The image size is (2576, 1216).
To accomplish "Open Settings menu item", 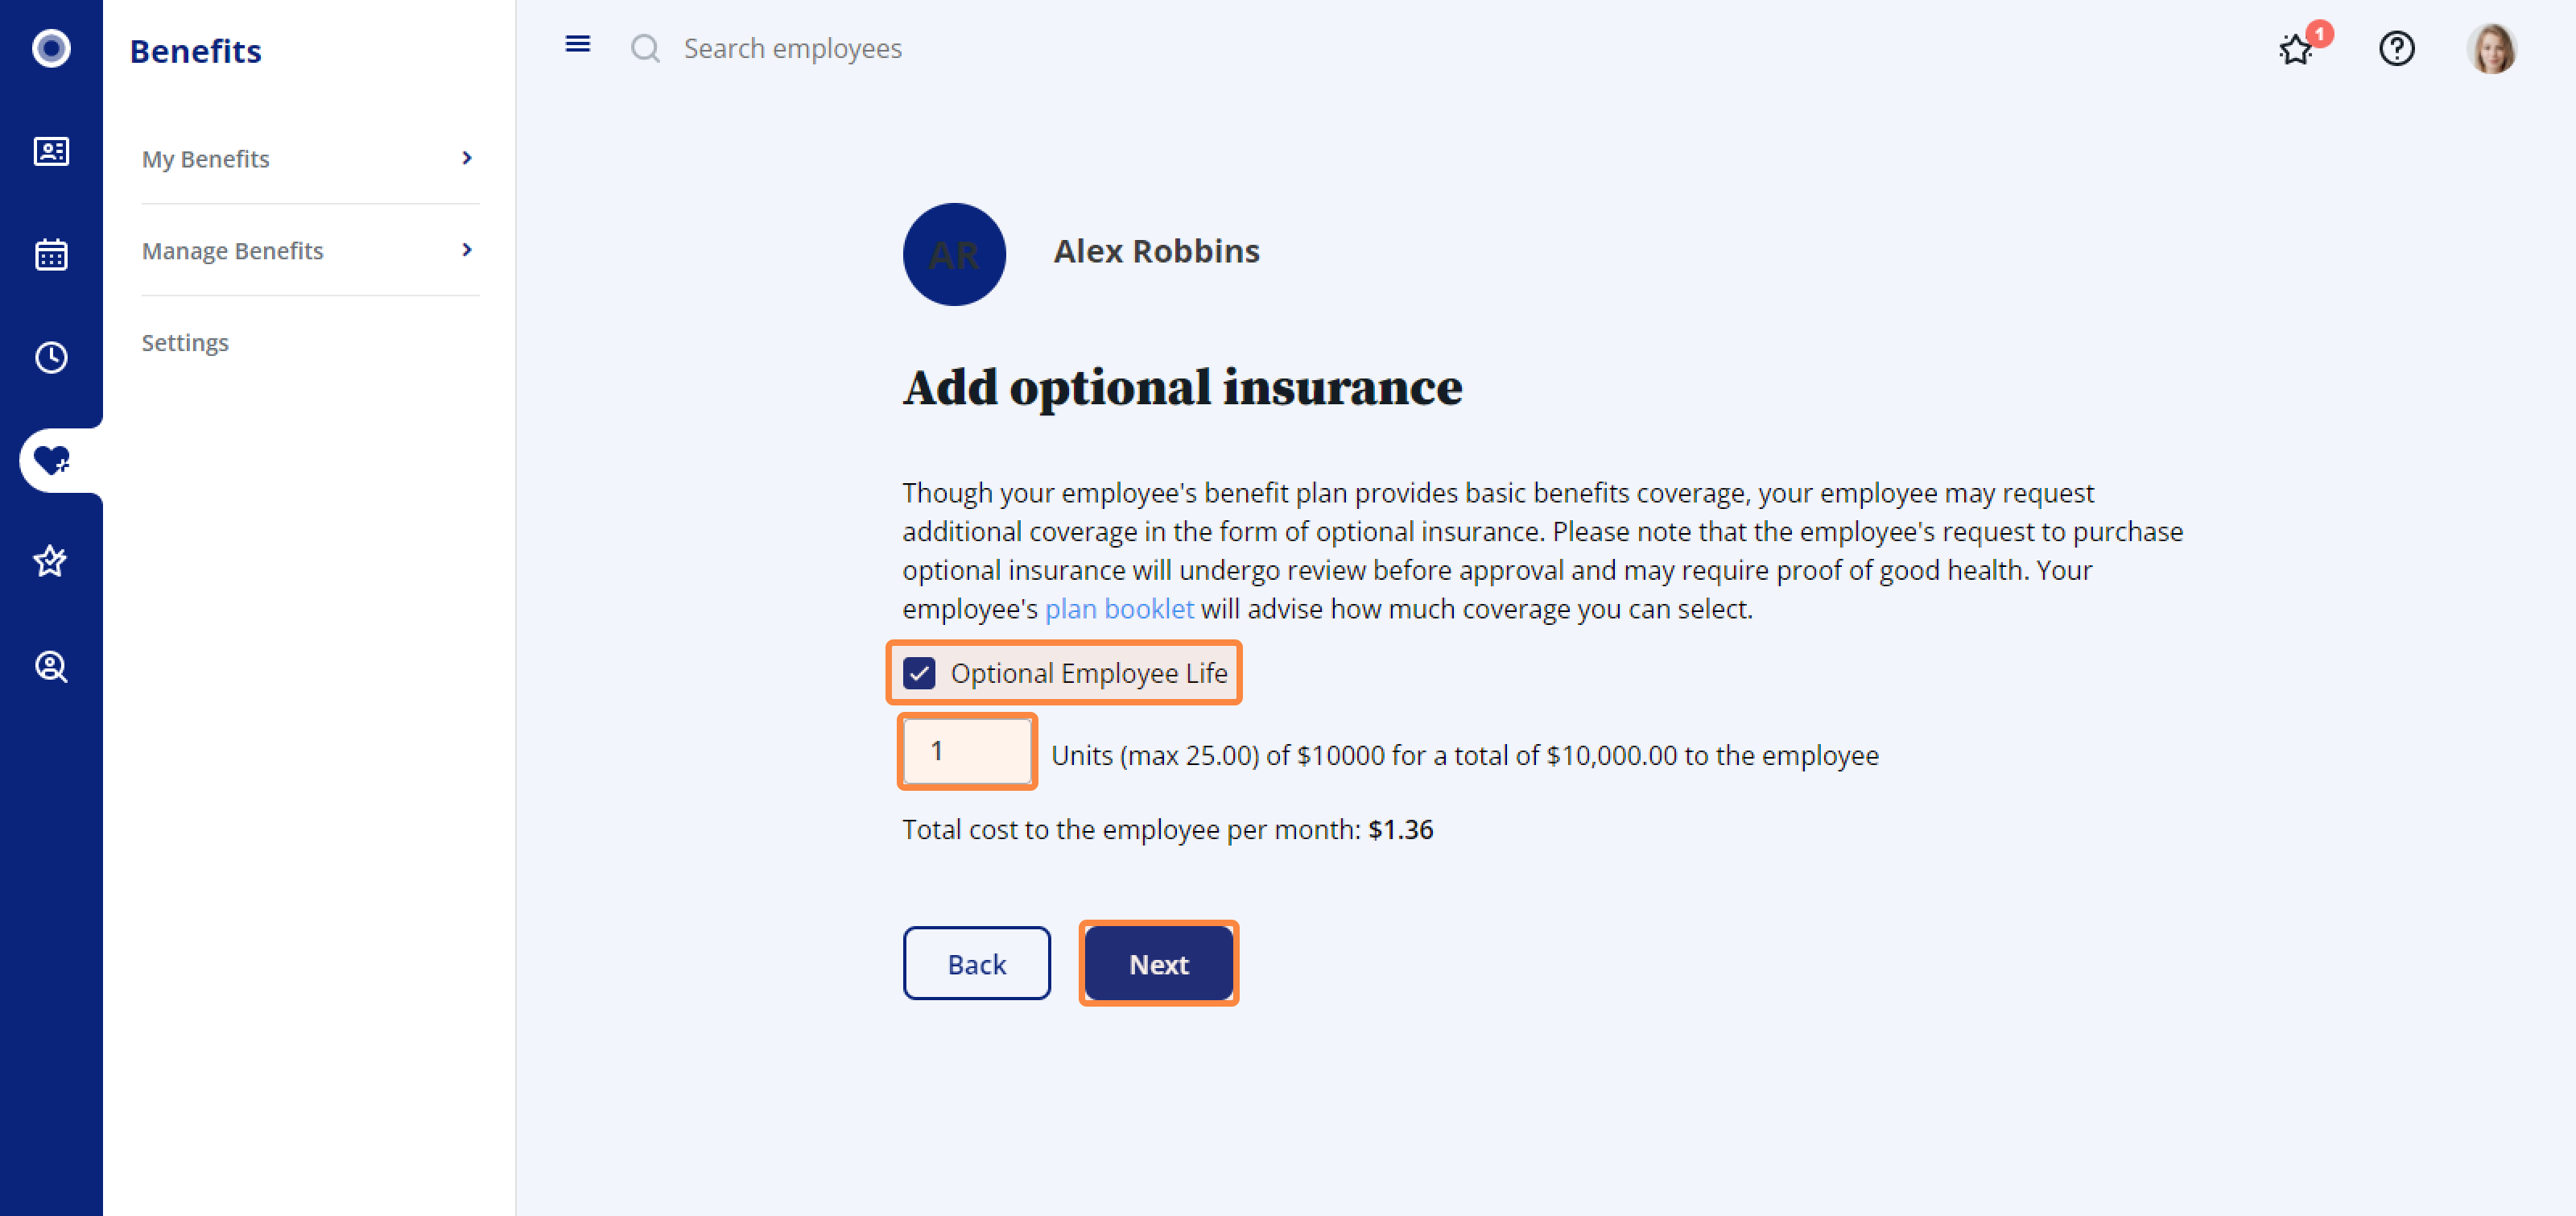I will click(x=185, y=342).
